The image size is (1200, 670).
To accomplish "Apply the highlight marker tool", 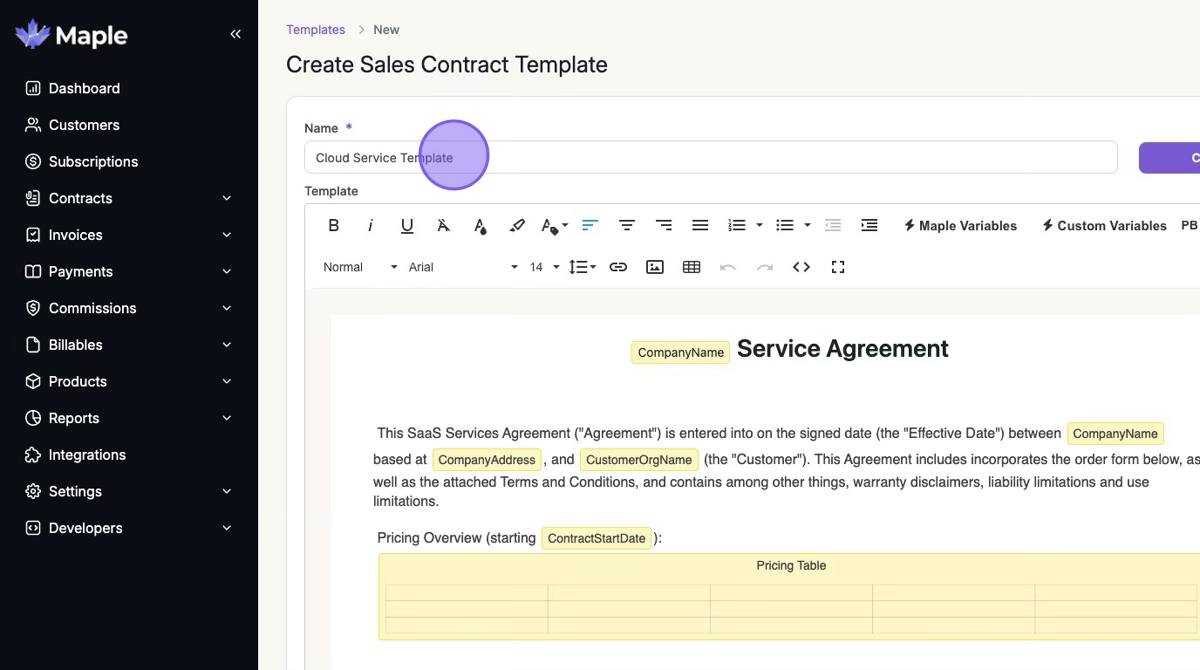I will point(517,226).
